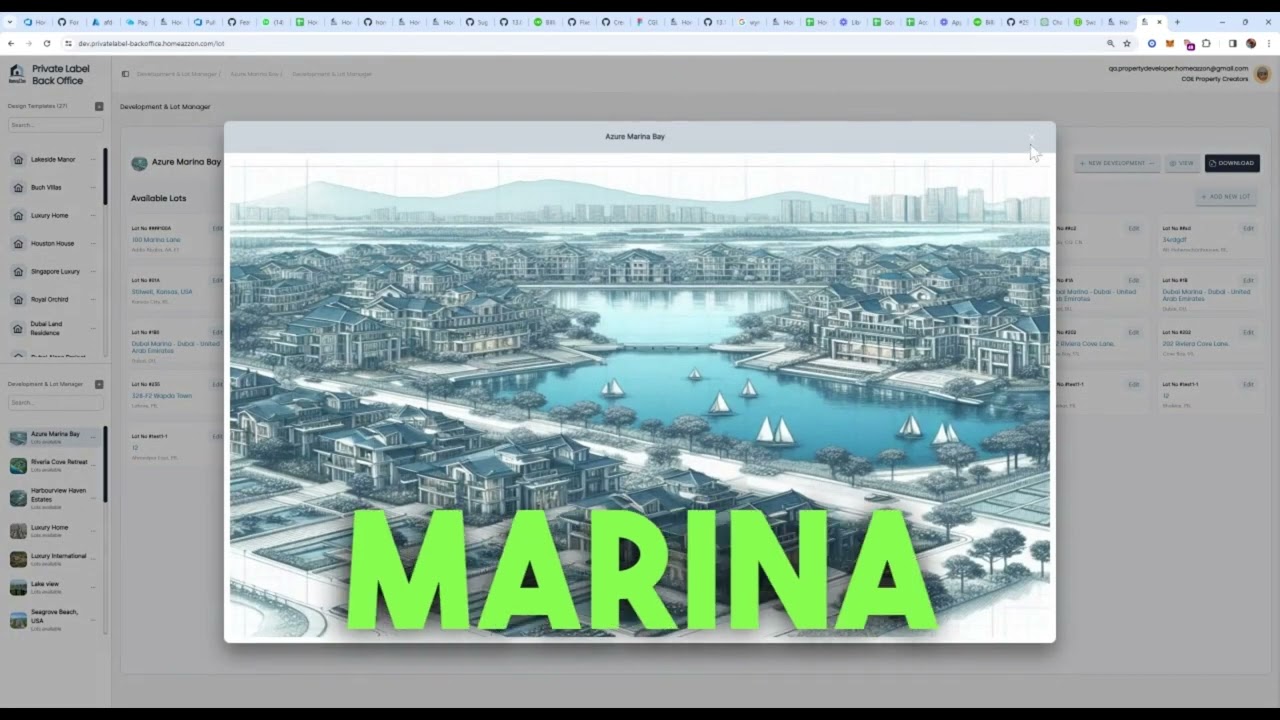This screenshot has width=1280, height=720.
Task: Open options menu for Singapore Luxury
Action: tap(93, 271)
